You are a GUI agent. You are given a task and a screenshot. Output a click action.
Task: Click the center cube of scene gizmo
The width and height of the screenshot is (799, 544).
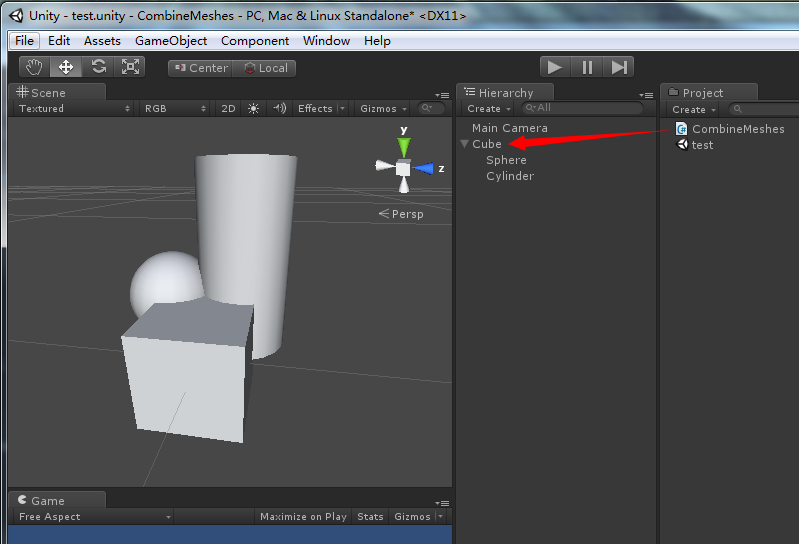tap(403, 169)
